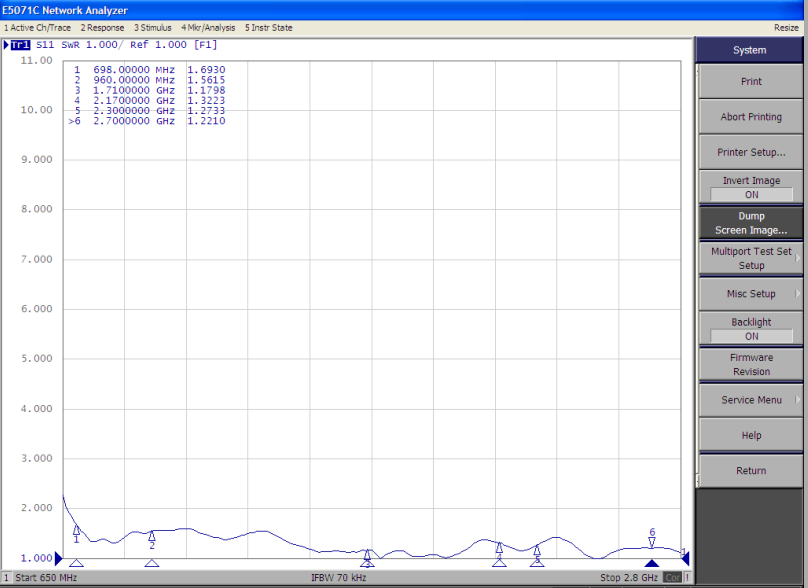Click marker 6 flag on the trace

651,541
